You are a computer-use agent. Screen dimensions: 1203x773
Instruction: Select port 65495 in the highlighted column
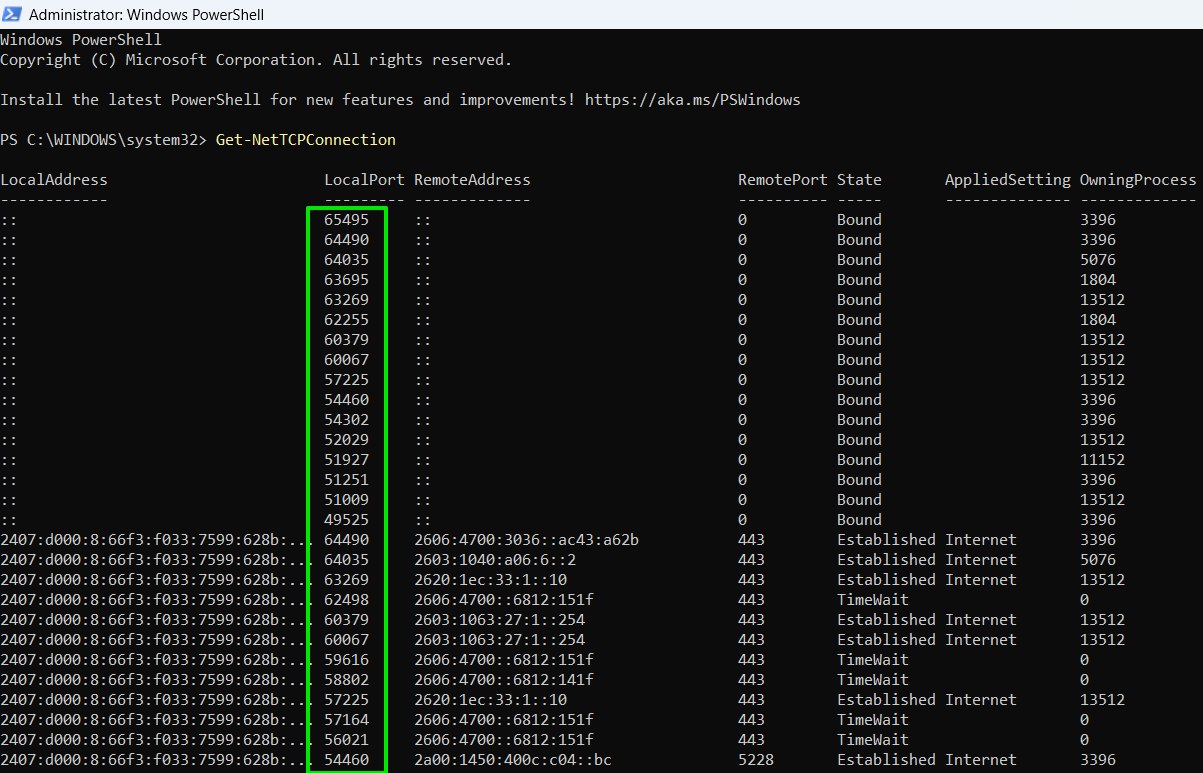[347, 219]
